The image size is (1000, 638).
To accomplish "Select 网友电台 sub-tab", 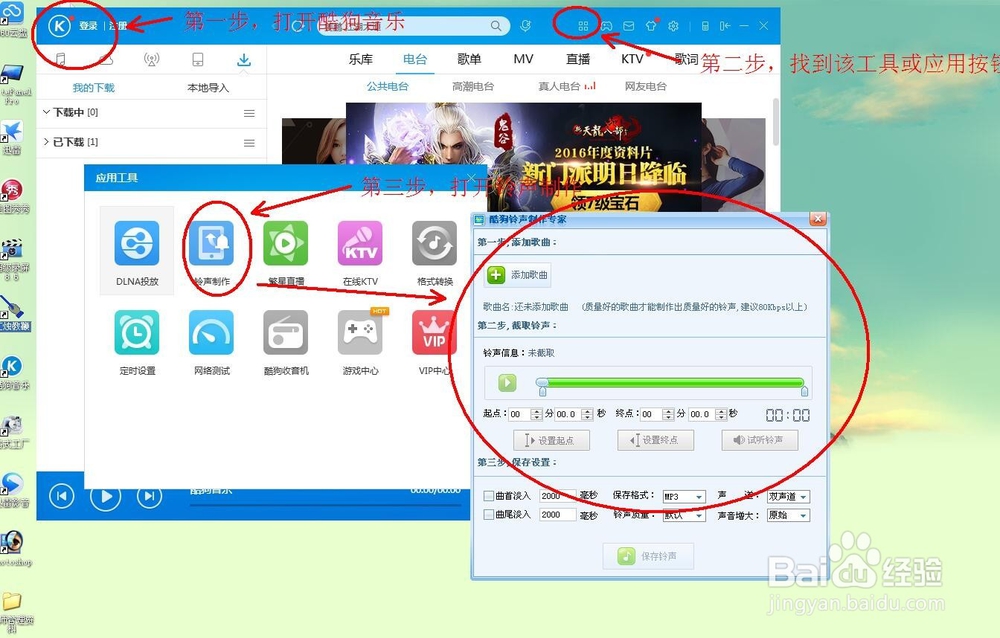I will coord(645,86).
